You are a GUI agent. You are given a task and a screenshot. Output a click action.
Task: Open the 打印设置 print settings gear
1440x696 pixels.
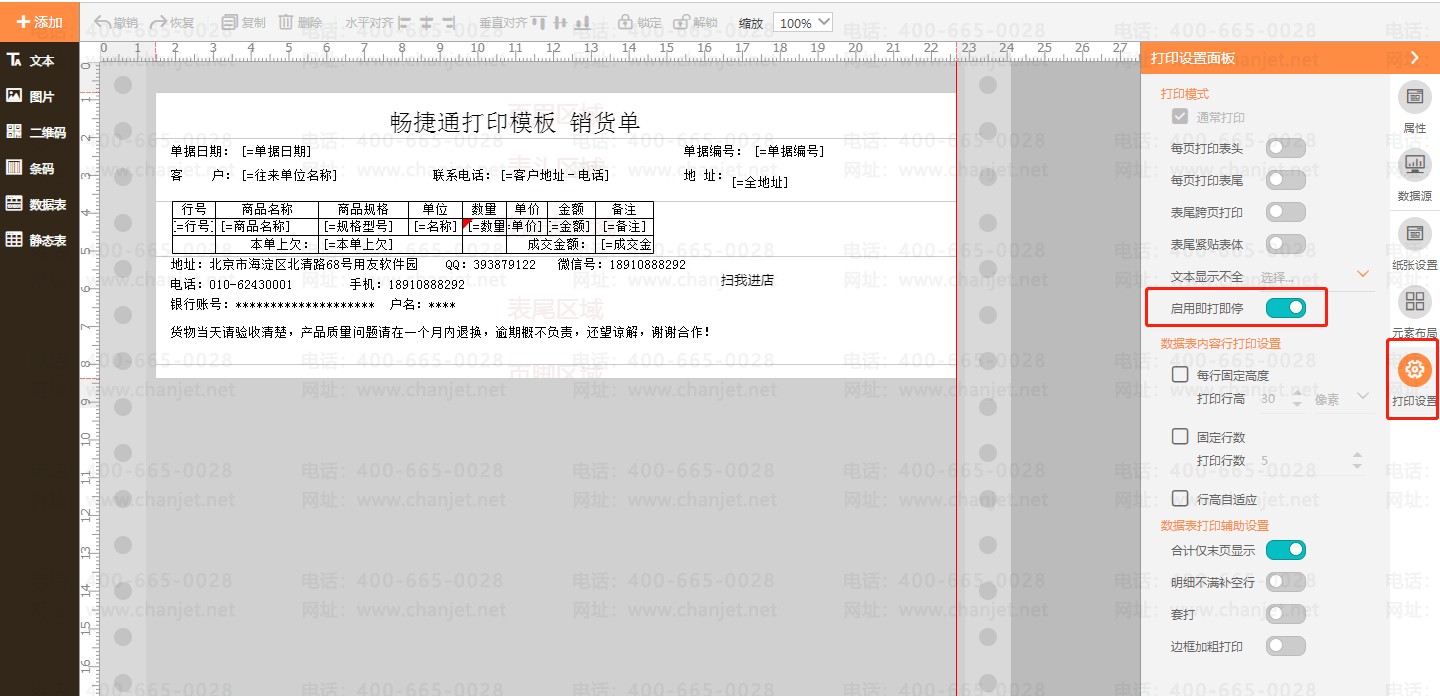[1414, 370]
